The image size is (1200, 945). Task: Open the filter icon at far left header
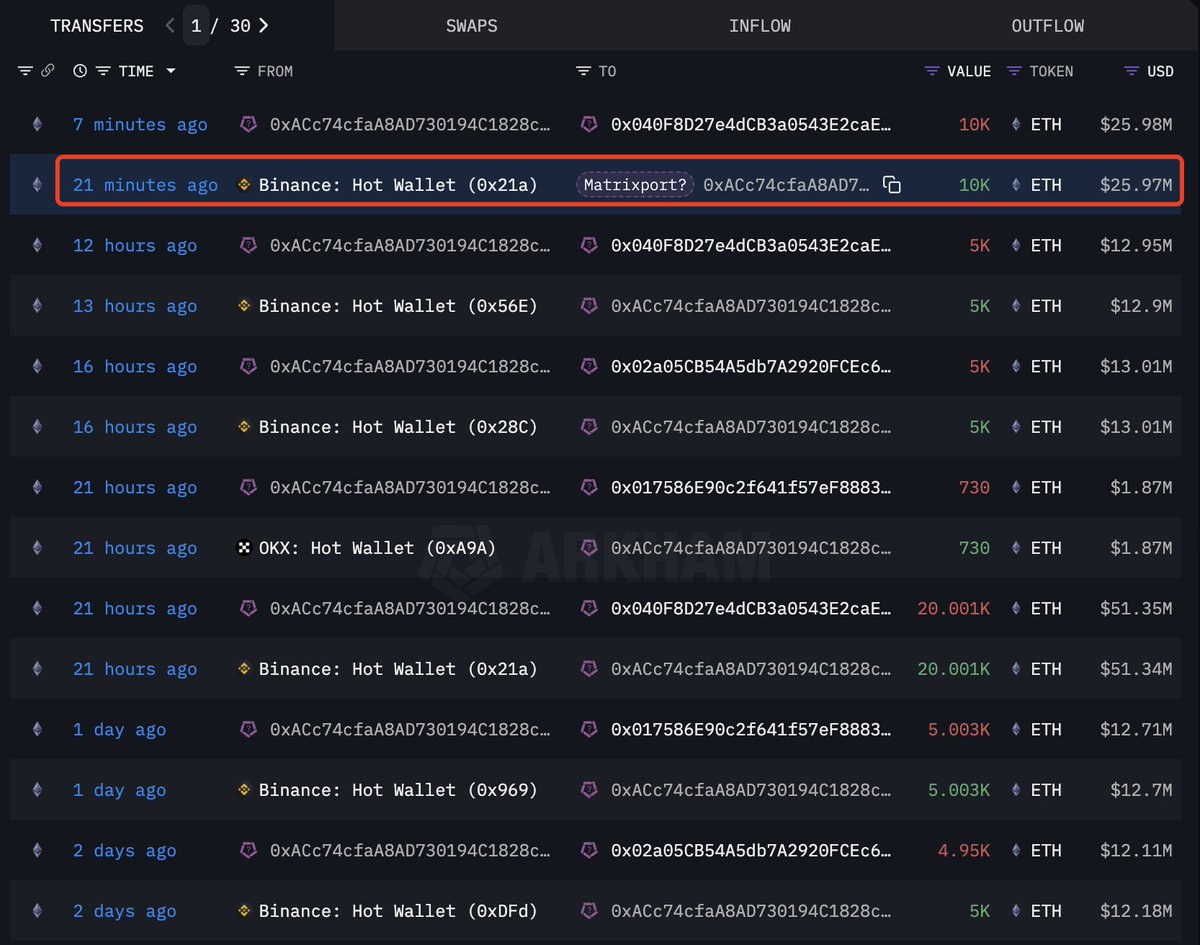point(26,71)
